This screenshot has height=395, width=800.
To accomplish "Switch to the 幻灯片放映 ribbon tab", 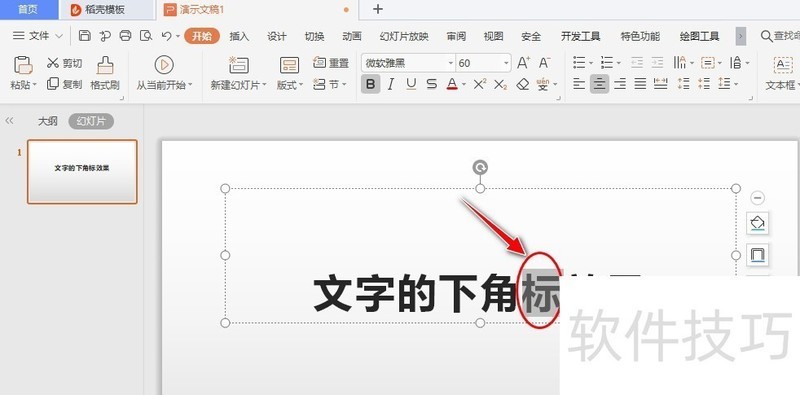I will [404, 36].
